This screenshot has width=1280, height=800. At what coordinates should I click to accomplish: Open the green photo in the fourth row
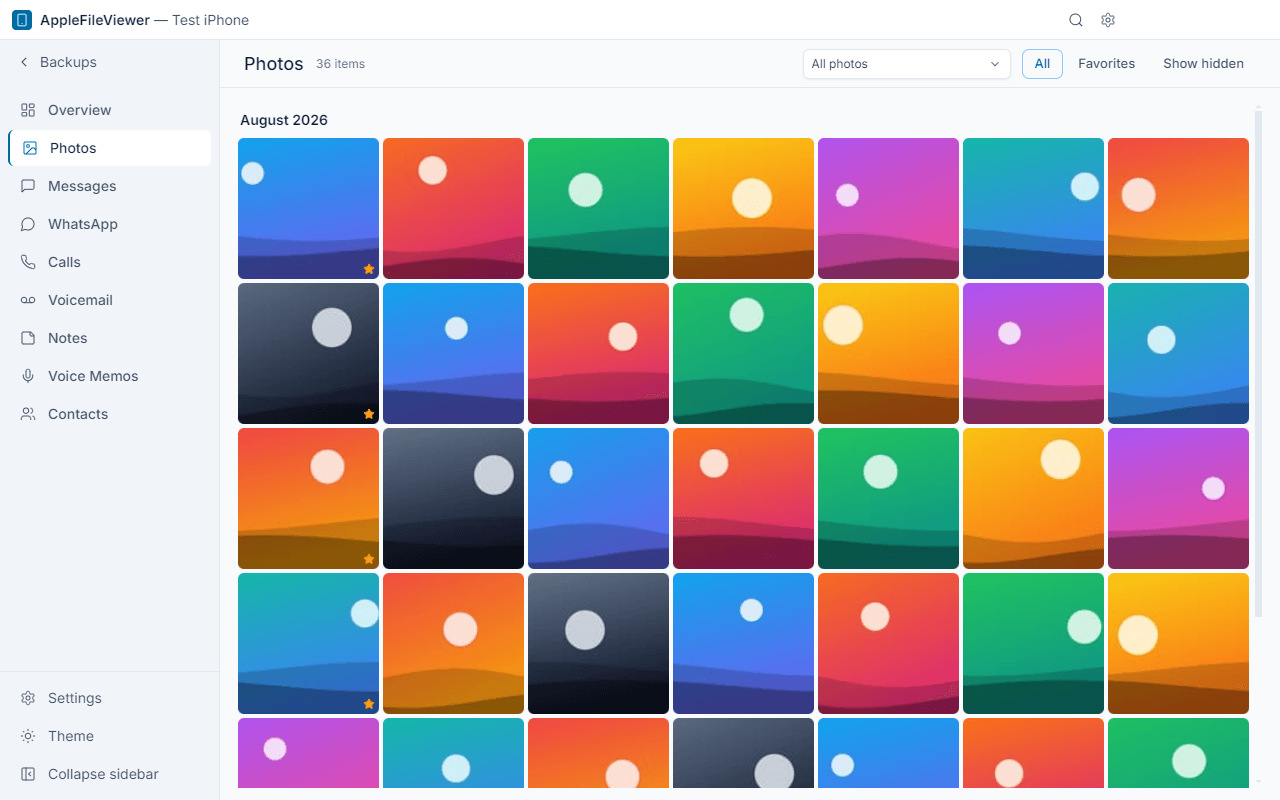tap(1033, 643)
